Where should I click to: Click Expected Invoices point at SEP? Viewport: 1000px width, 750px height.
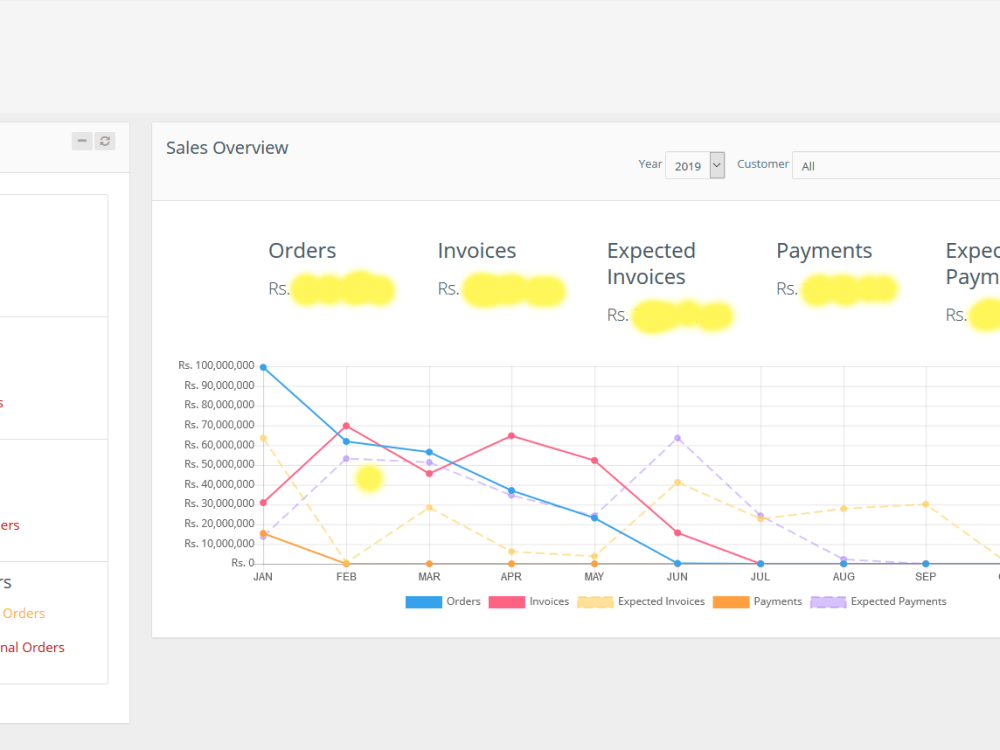pyautogui.click(x=926, y=504)
